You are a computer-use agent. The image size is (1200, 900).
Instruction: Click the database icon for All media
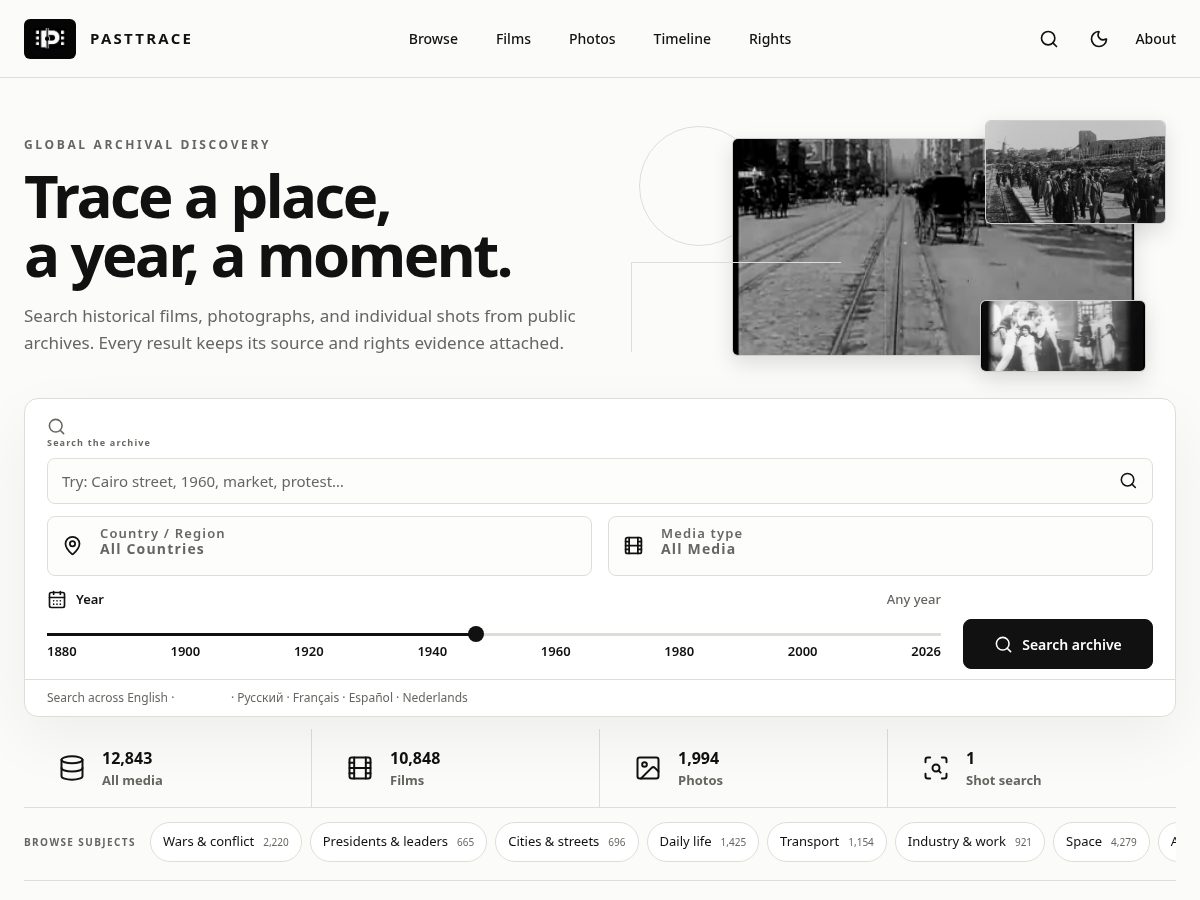(x=72, y=768)
